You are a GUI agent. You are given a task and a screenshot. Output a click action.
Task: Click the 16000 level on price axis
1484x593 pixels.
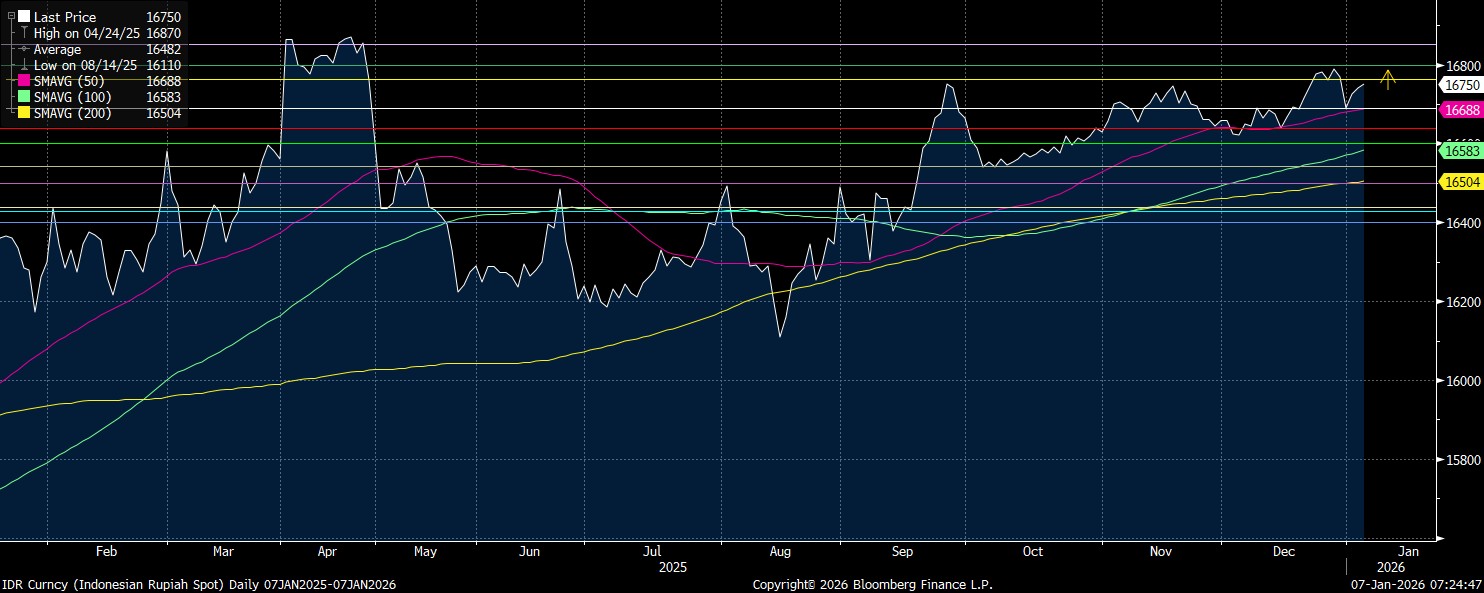point(1458,381)
